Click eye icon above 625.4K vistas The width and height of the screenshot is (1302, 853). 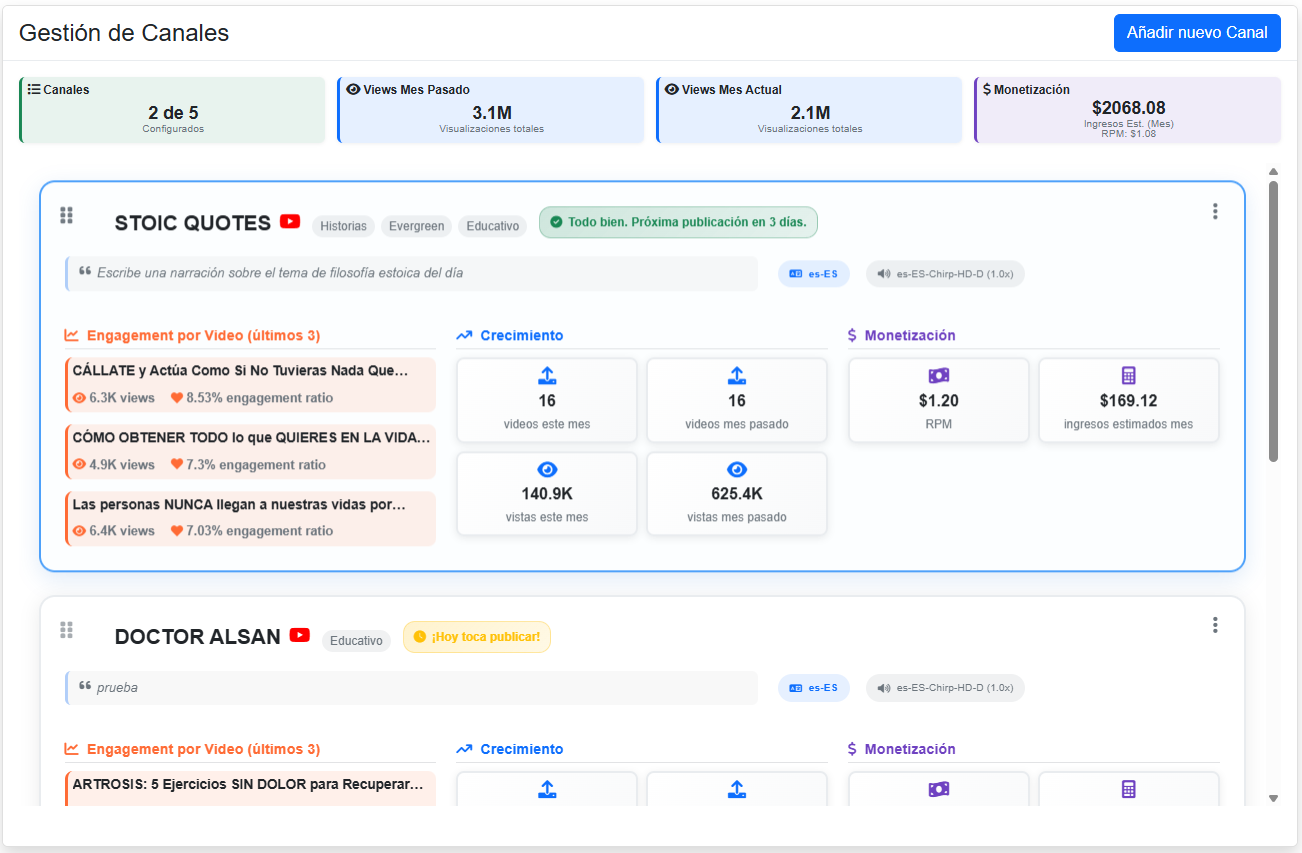point(737,470)
